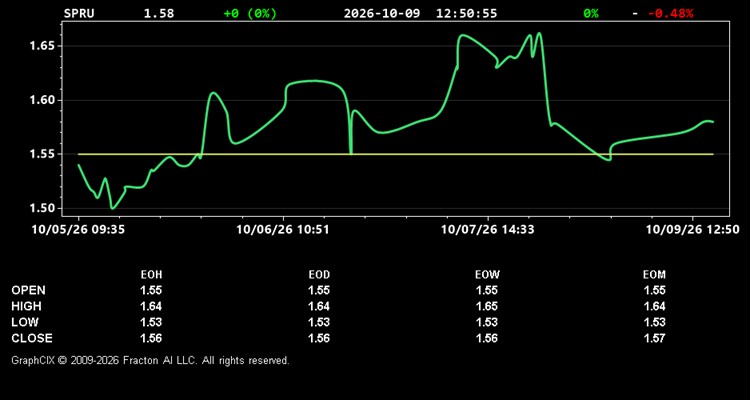750x400 pixels.
Task: Select the date 2026-10-09 in header
Action: click(382, 13)
